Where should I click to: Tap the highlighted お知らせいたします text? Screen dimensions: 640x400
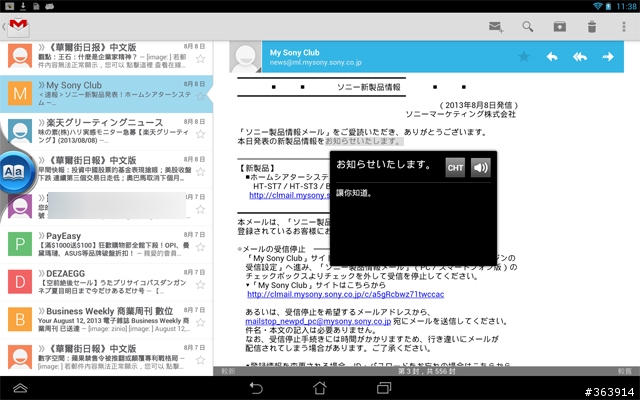pos(364,141)
